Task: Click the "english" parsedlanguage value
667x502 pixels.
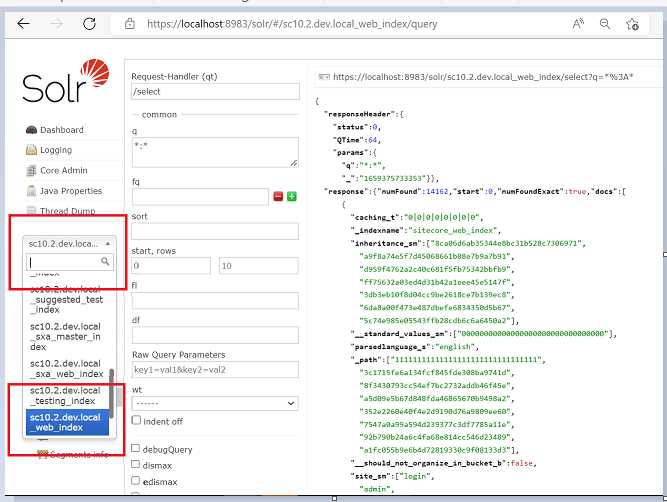Action: (455, 347)
